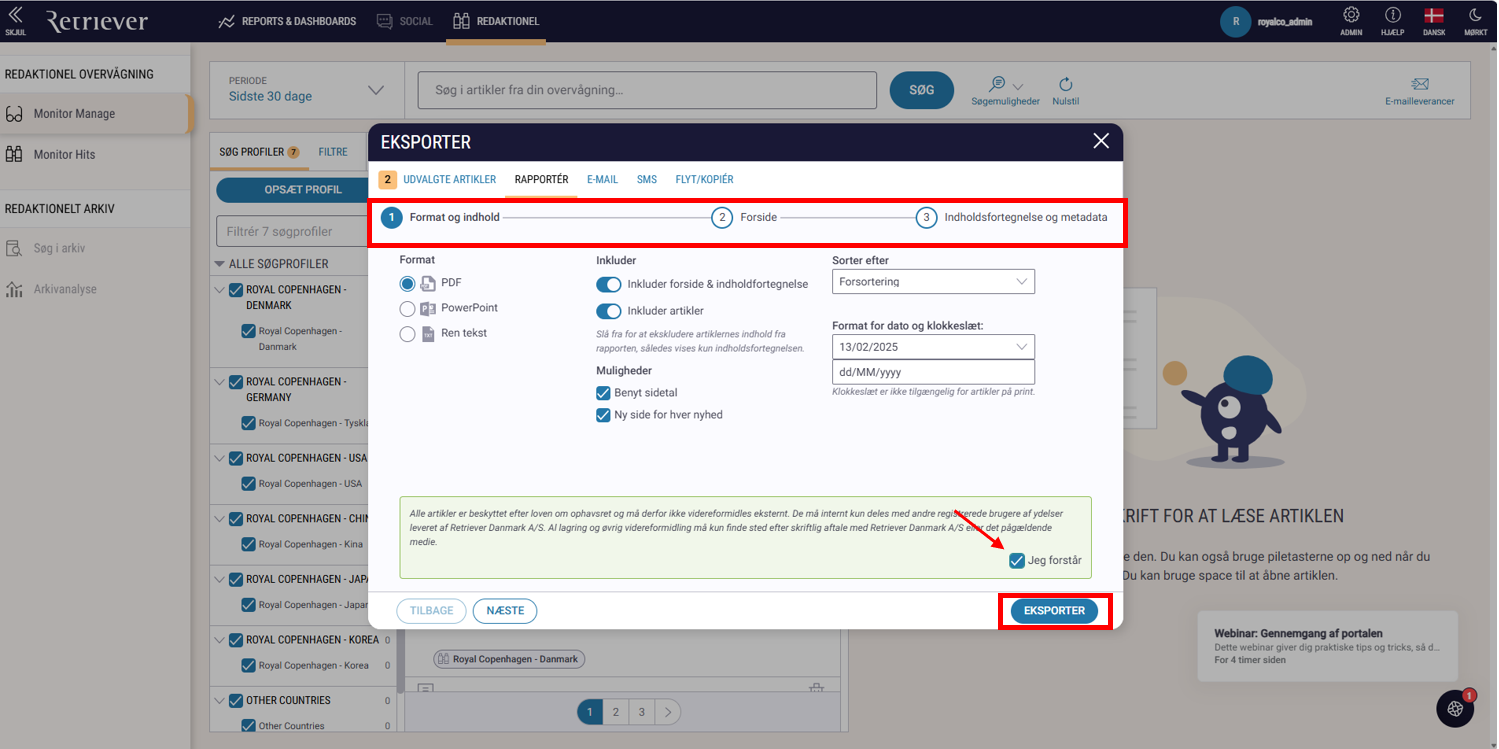
Task: Click the Tilbage button
Action: 431,610
